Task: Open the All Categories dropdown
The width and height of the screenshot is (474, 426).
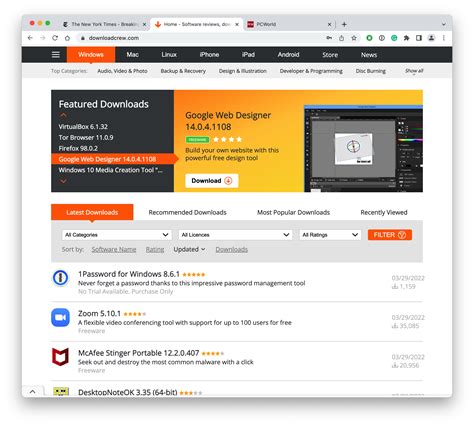Action: pyautogui.click(x=117, y=235)
